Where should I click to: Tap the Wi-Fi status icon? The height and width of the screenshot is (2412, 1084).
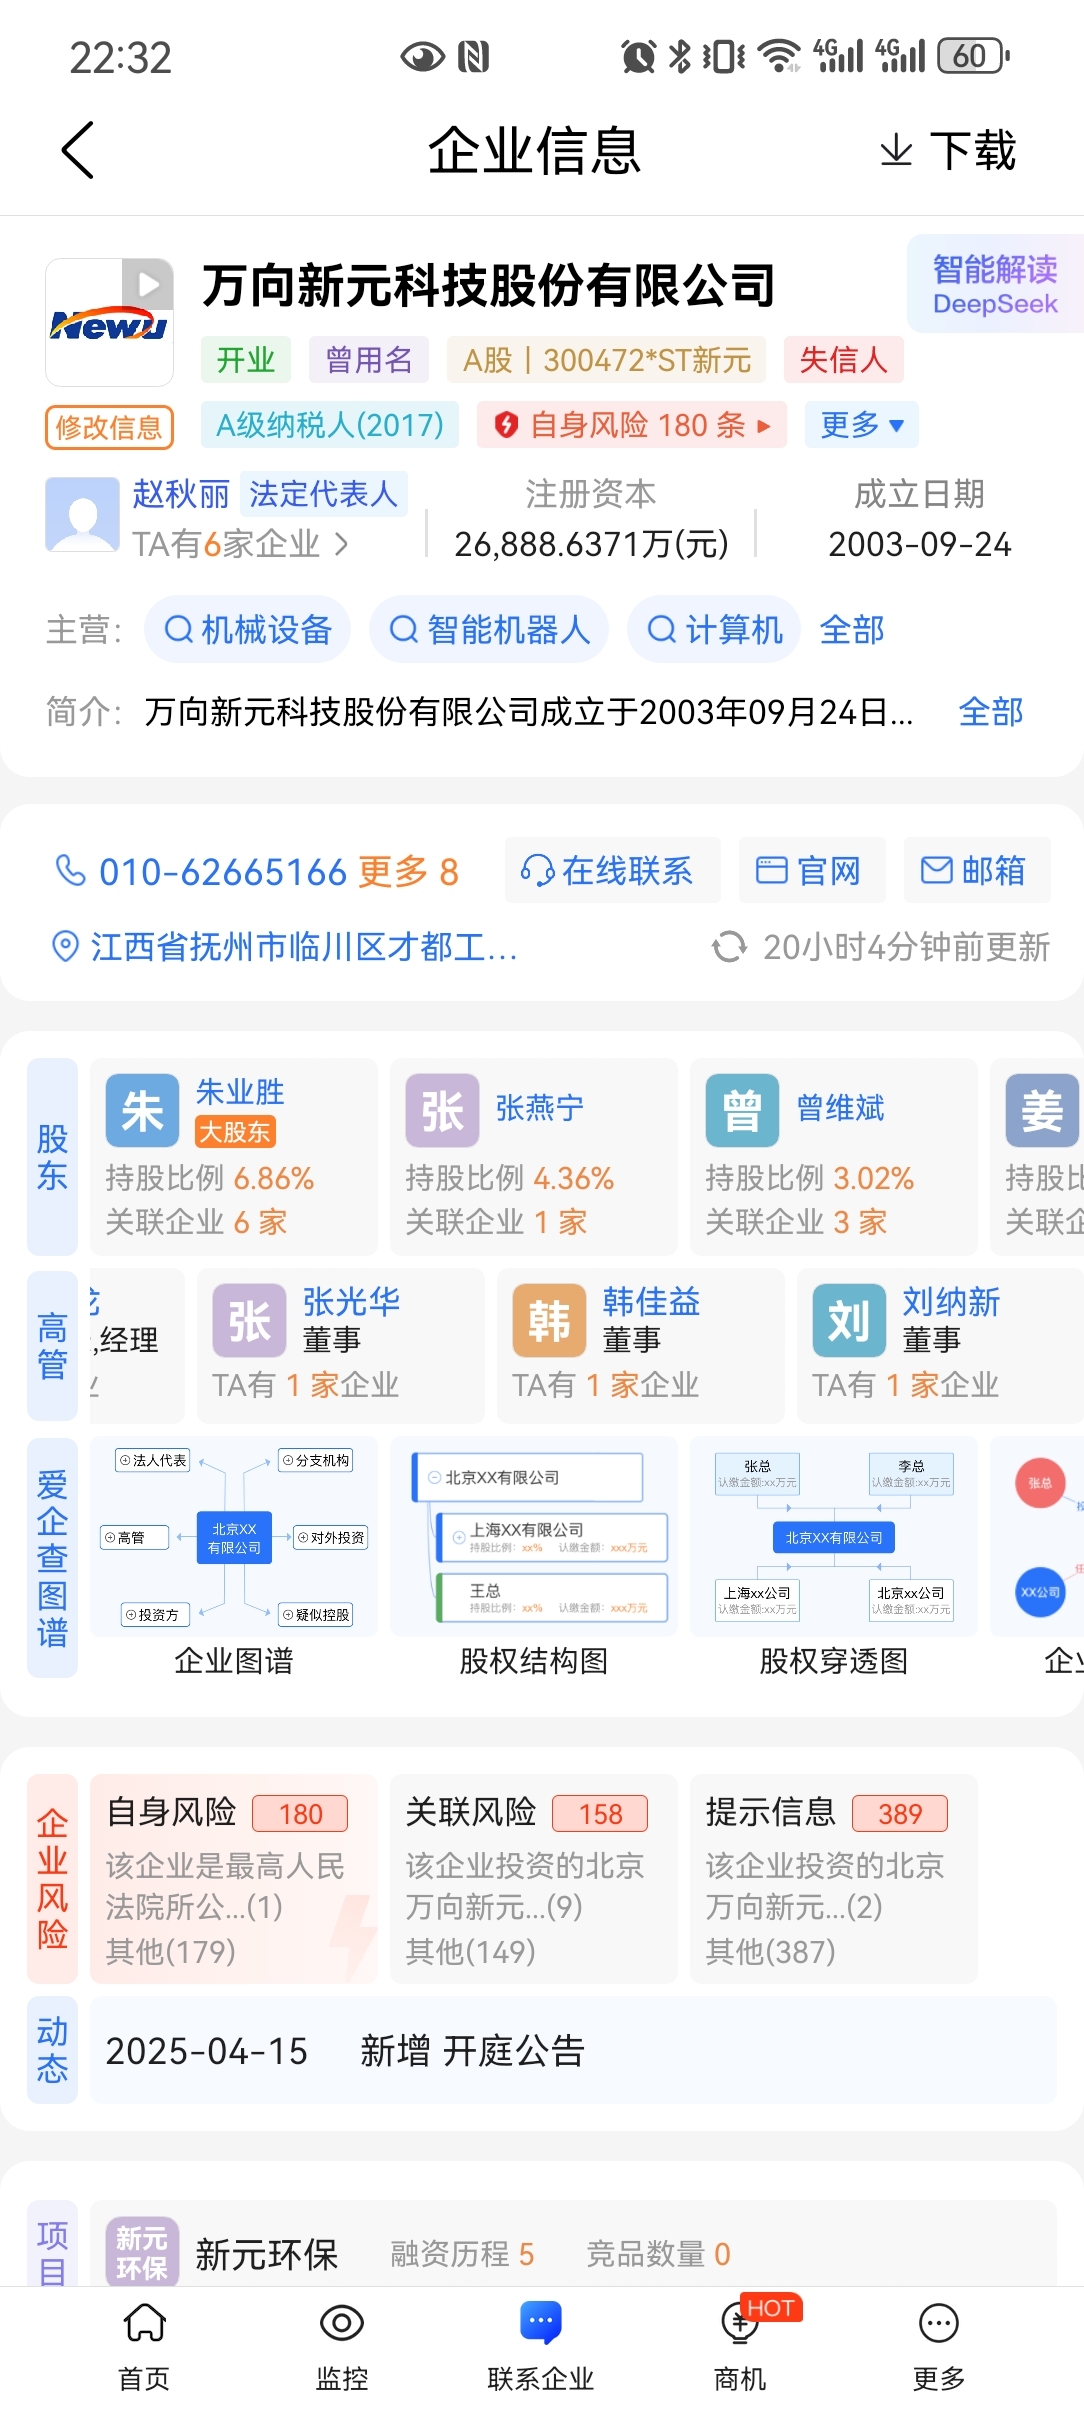pos(779,56)
